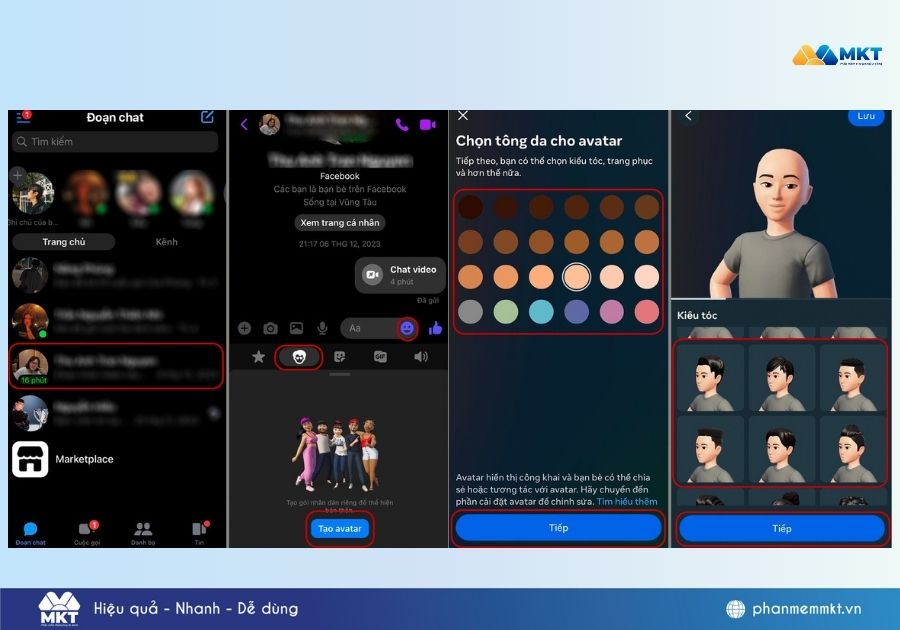Click Tiếp on skin tone screen

tap(558, 528)
